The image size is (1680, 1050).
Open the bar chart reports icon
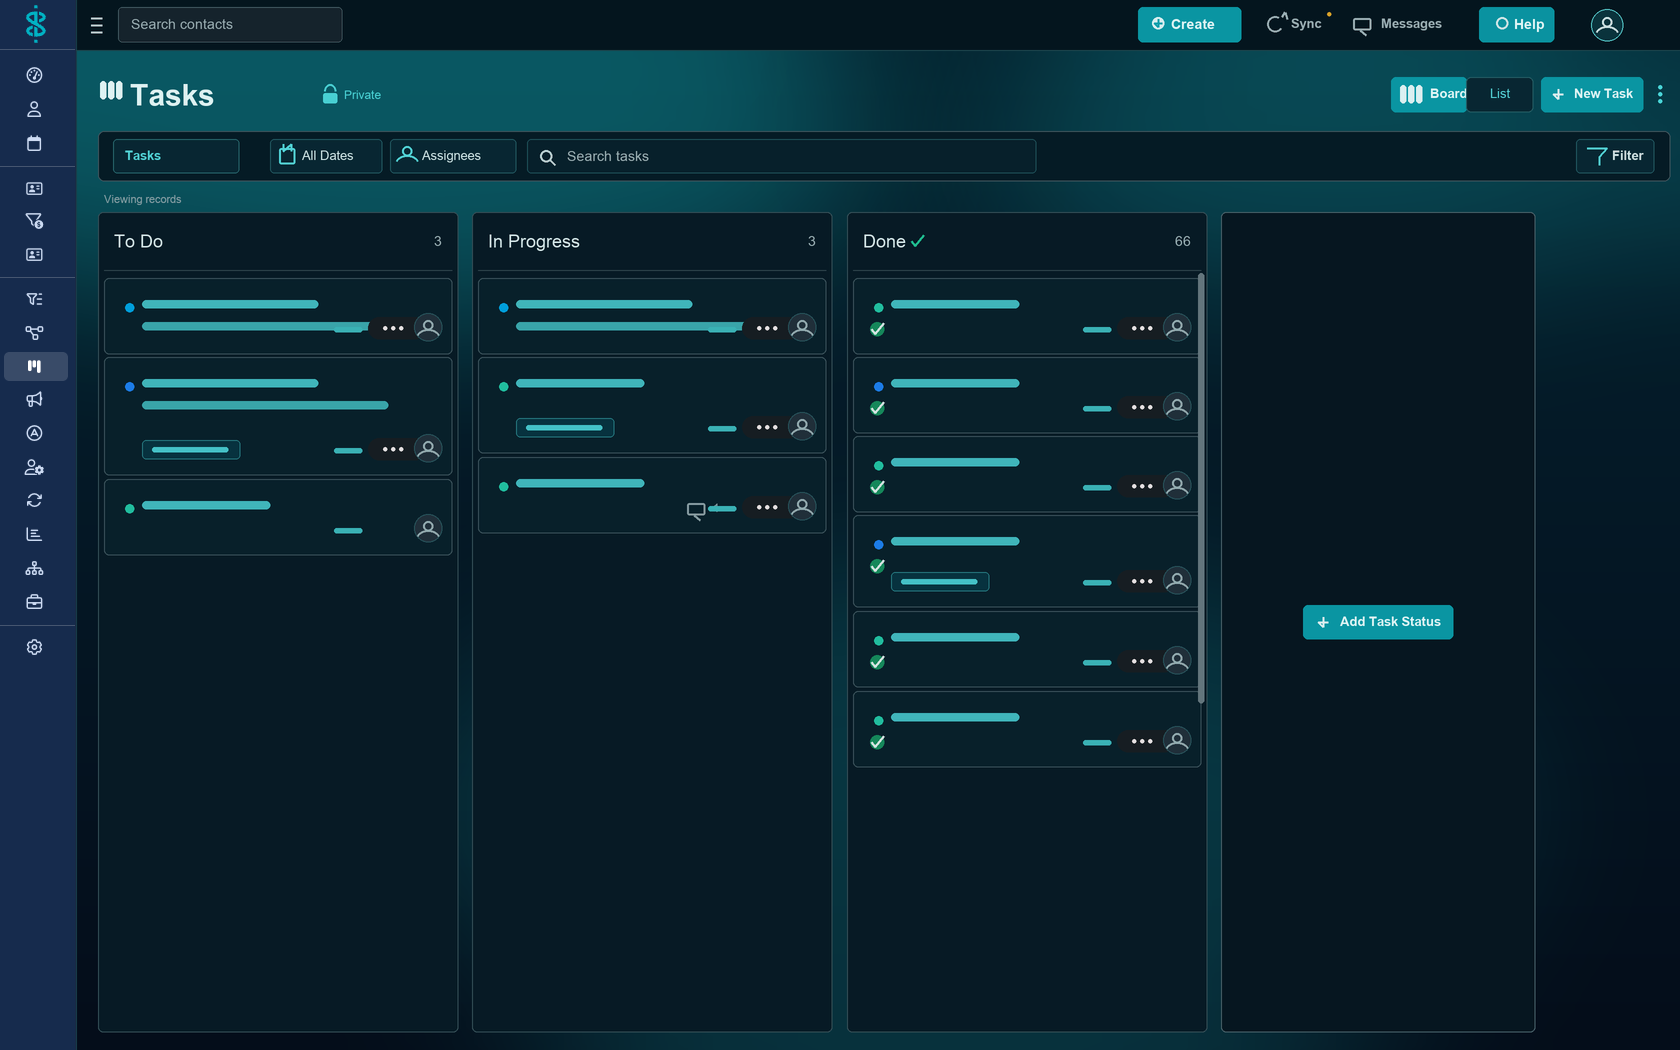click(x=34, y=534)
